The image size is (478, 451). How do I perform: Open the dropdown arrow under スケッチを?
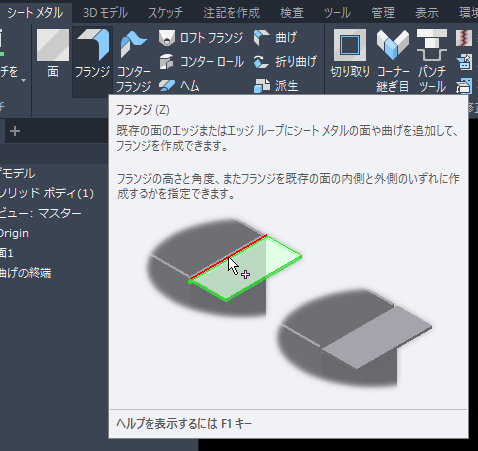[24, 81]
